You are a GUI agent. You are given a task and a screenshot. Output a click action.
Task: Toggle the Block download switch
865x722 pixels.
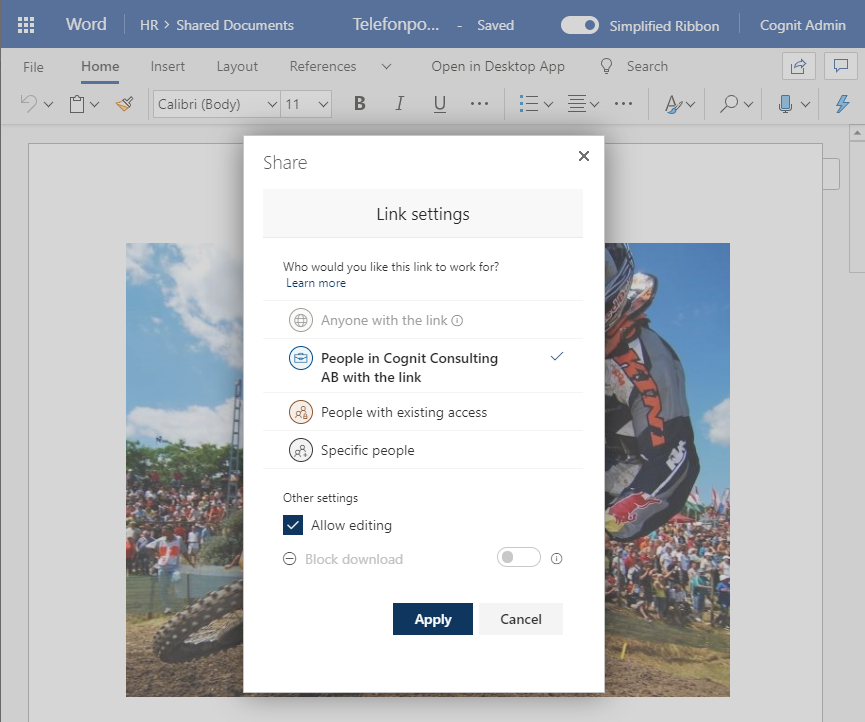coord(518,558)
